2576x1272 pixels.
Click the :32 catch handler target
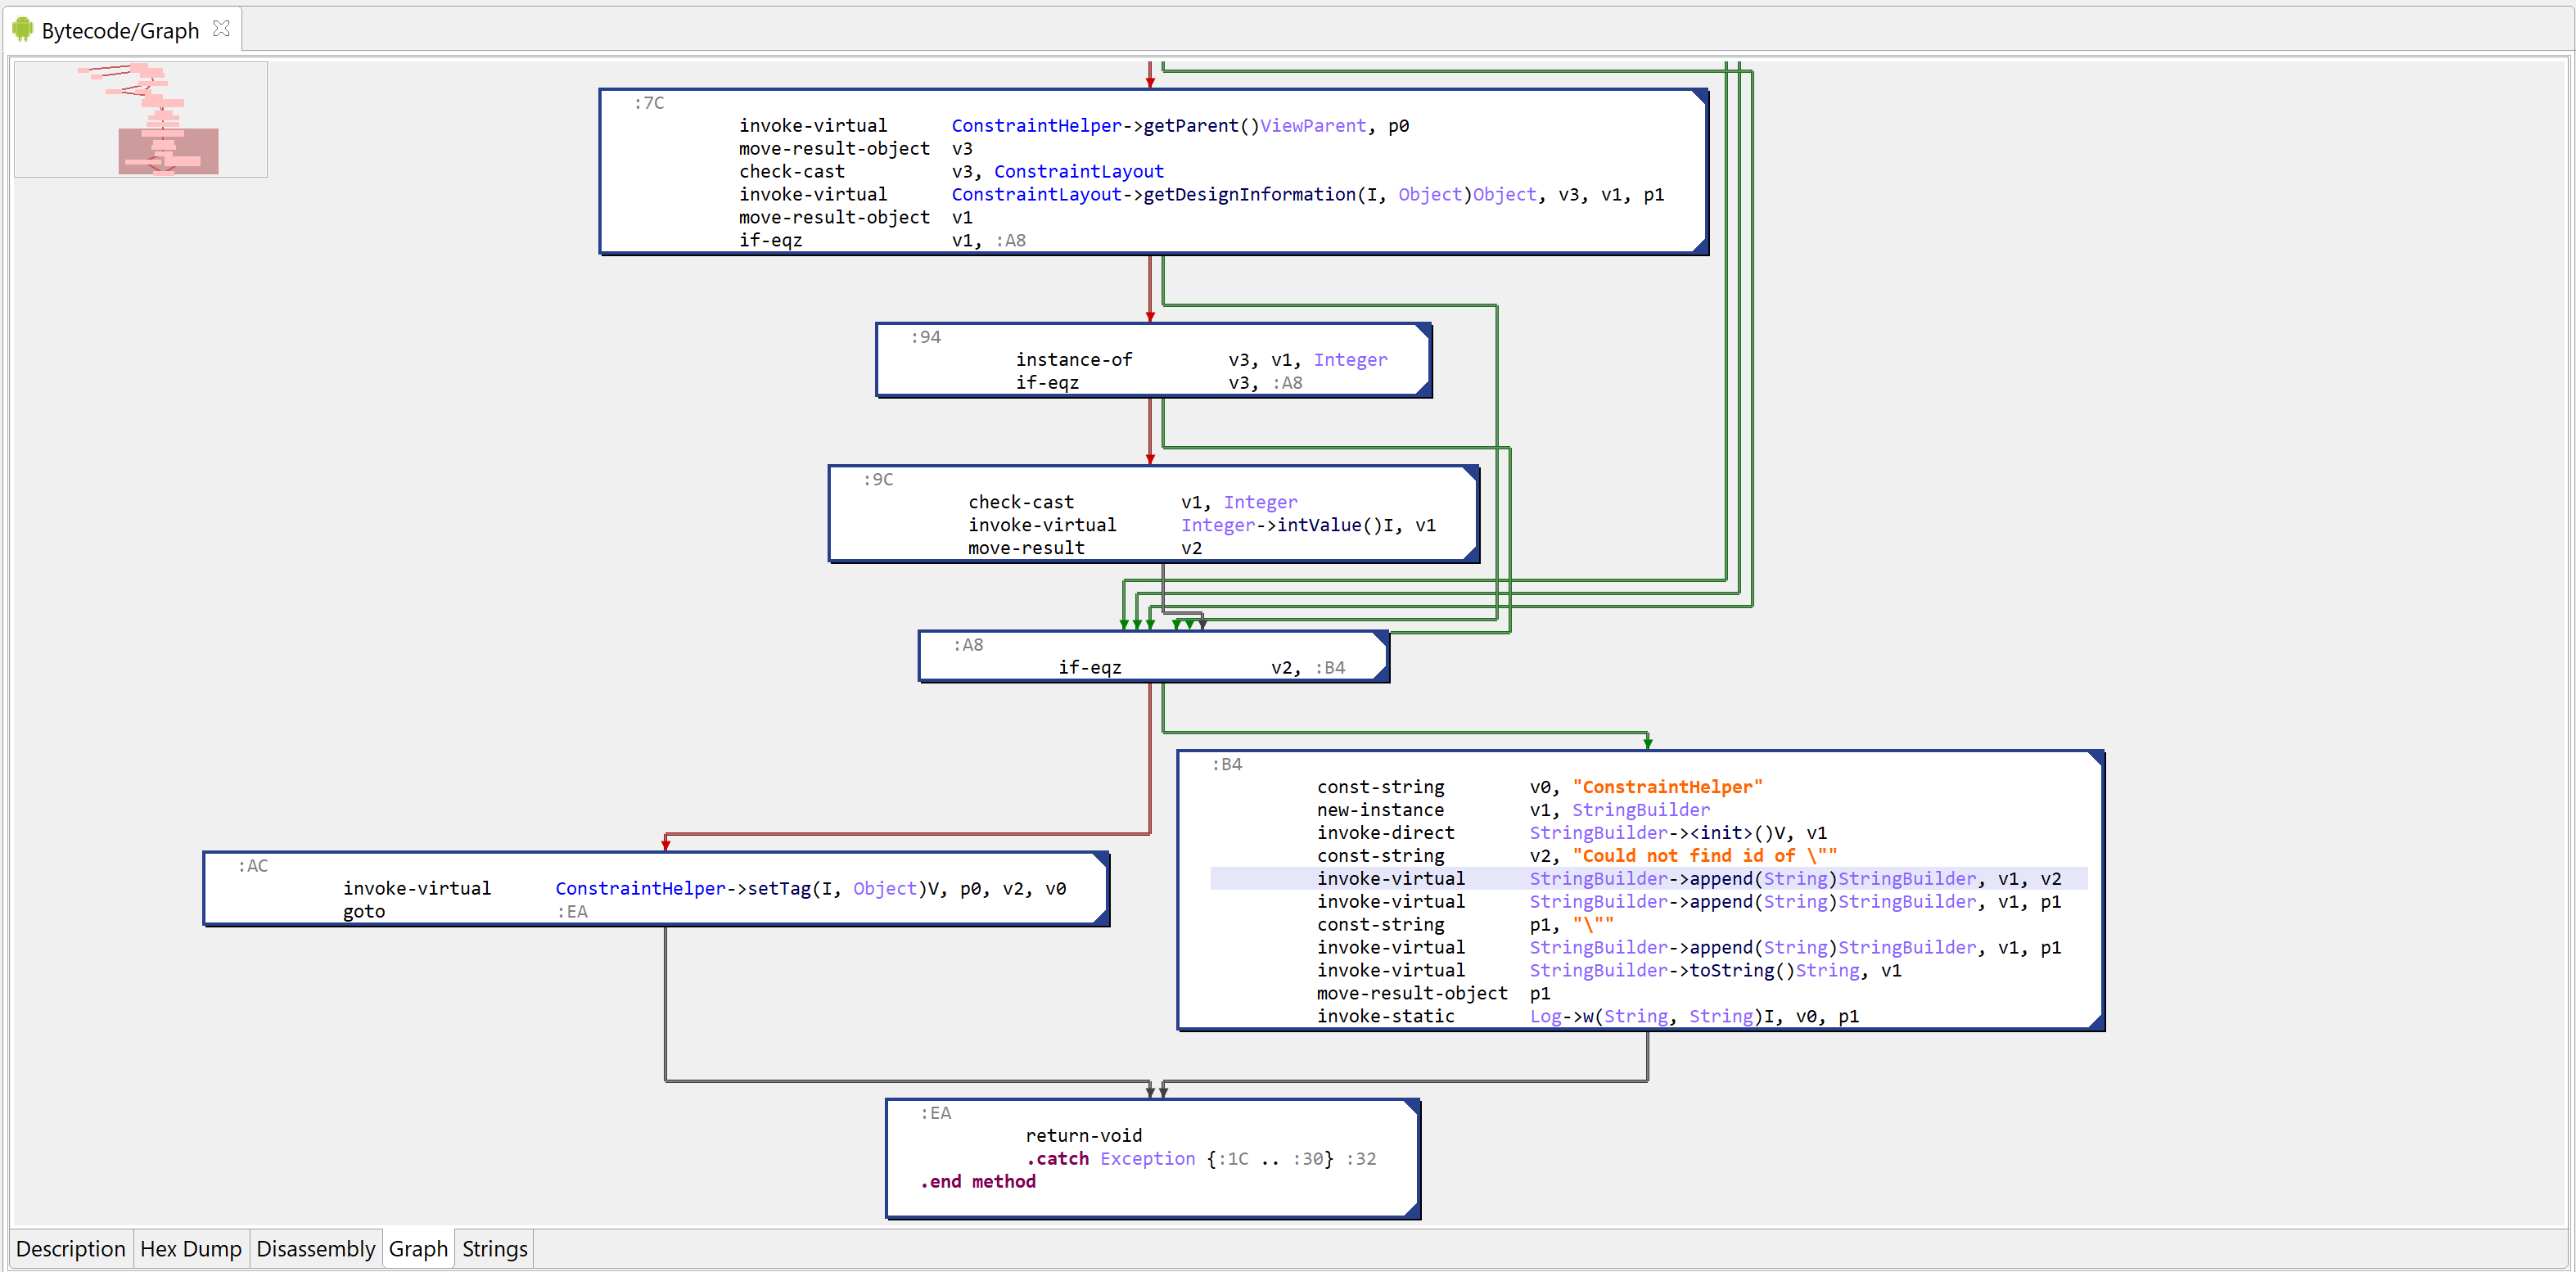coord(1361,1160)
